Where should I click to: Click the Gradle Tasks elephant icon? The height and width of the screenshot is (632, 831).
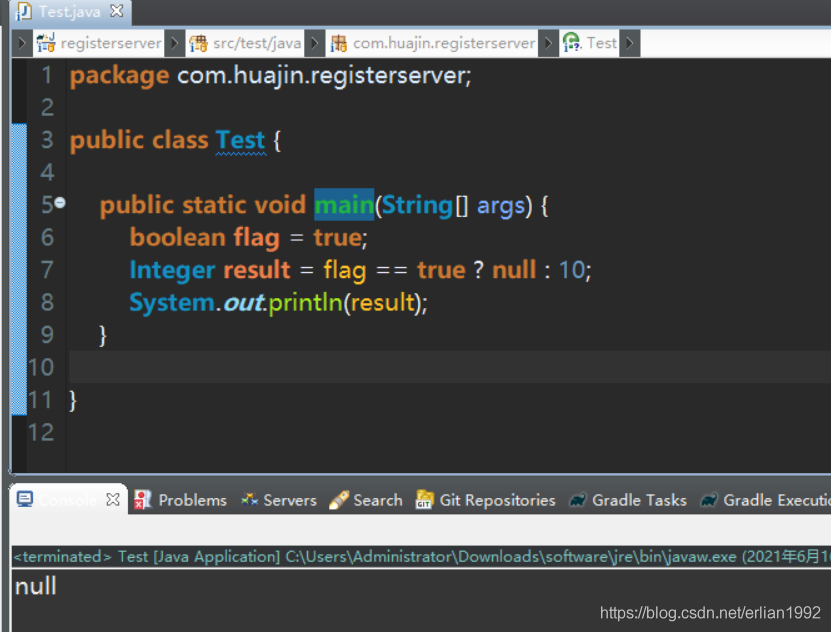[x=578, y=500]
